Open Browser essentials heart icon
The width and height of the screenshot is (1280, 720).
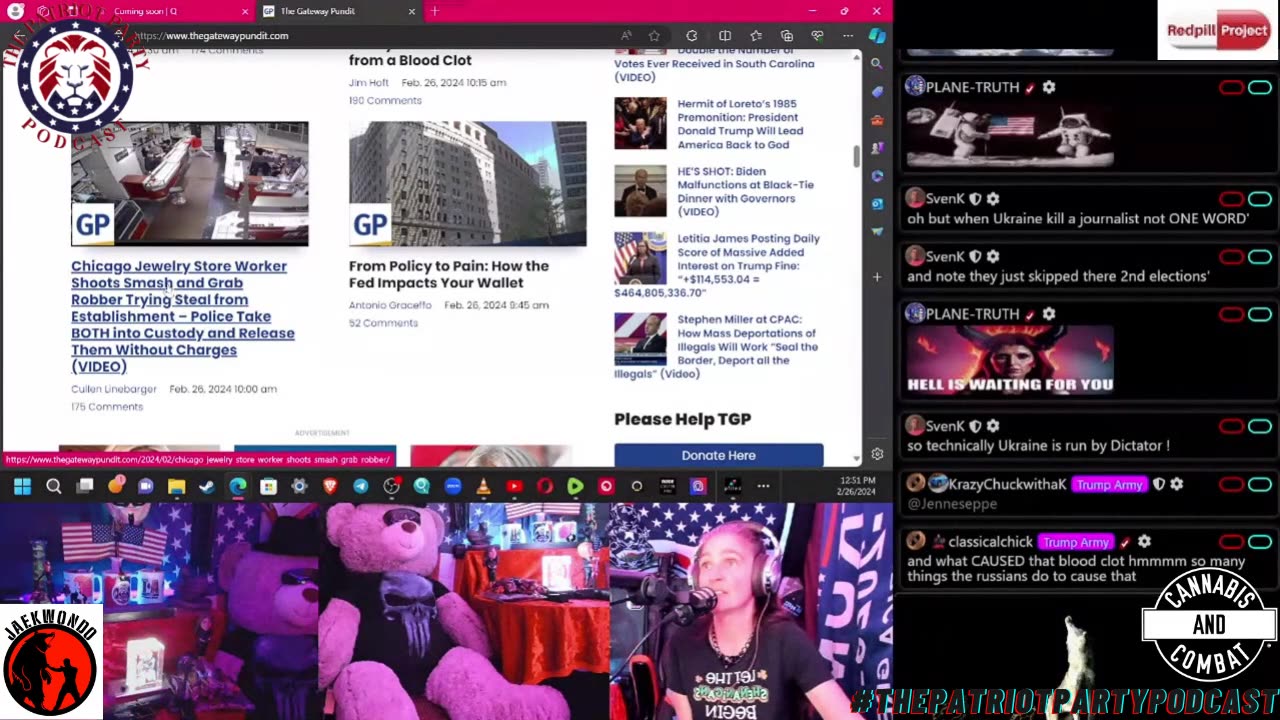[x=817, y=36]
